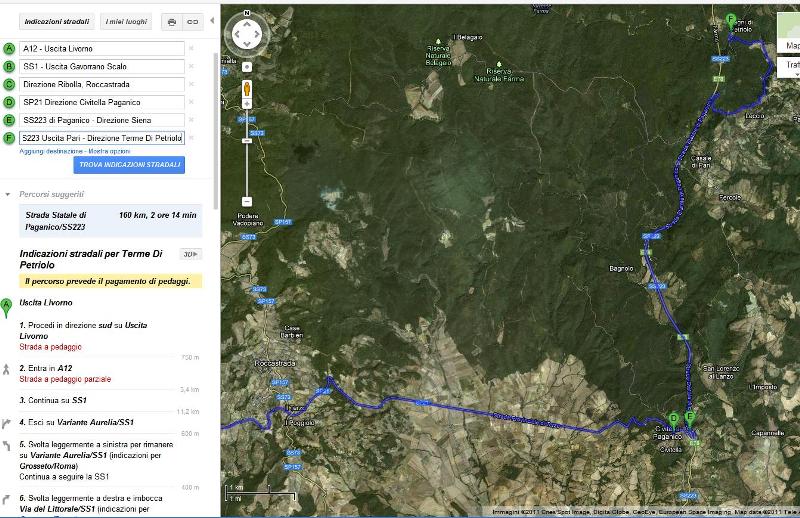Collapse the side panel with the arrow
800x518 pixels.
[x=212, y=21]
